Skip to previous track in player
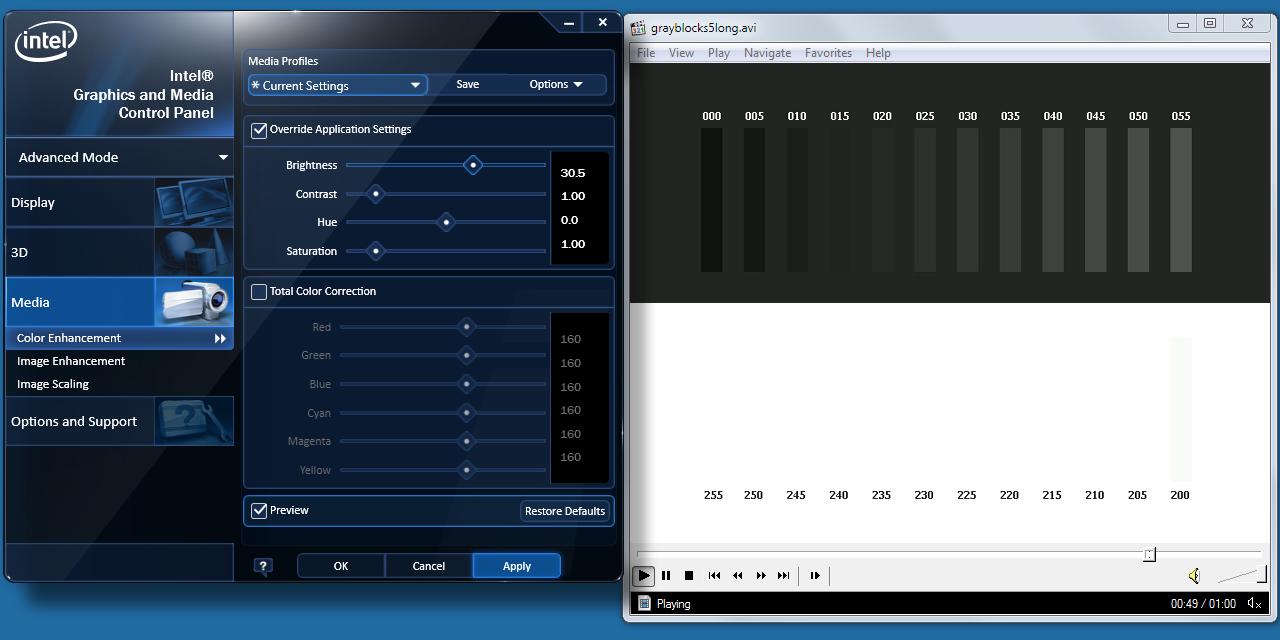This screenshot has width=1280, height=640. [714, 576]
